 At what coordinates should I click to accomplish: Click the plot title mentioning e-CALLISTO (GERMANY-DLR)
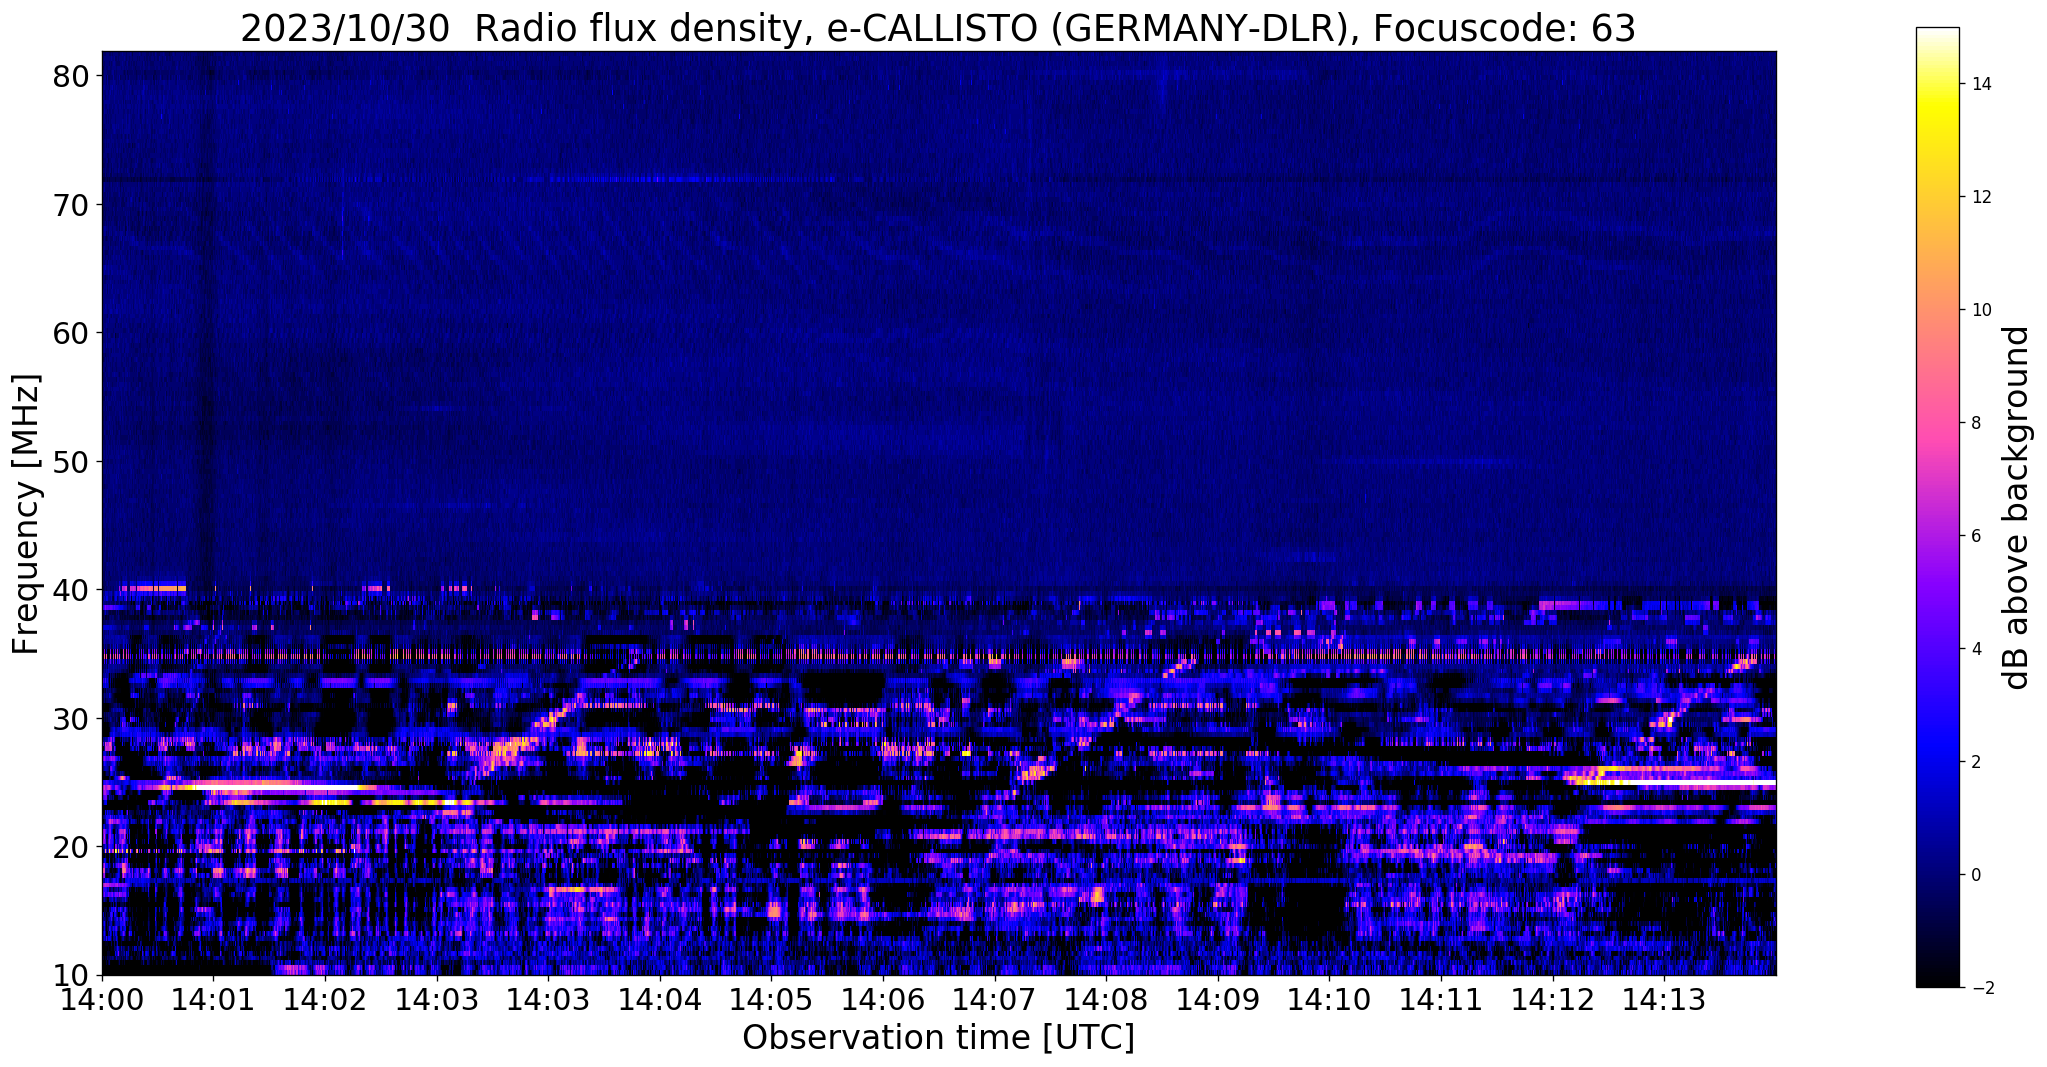pyautogui.click(x=938, y=28)
